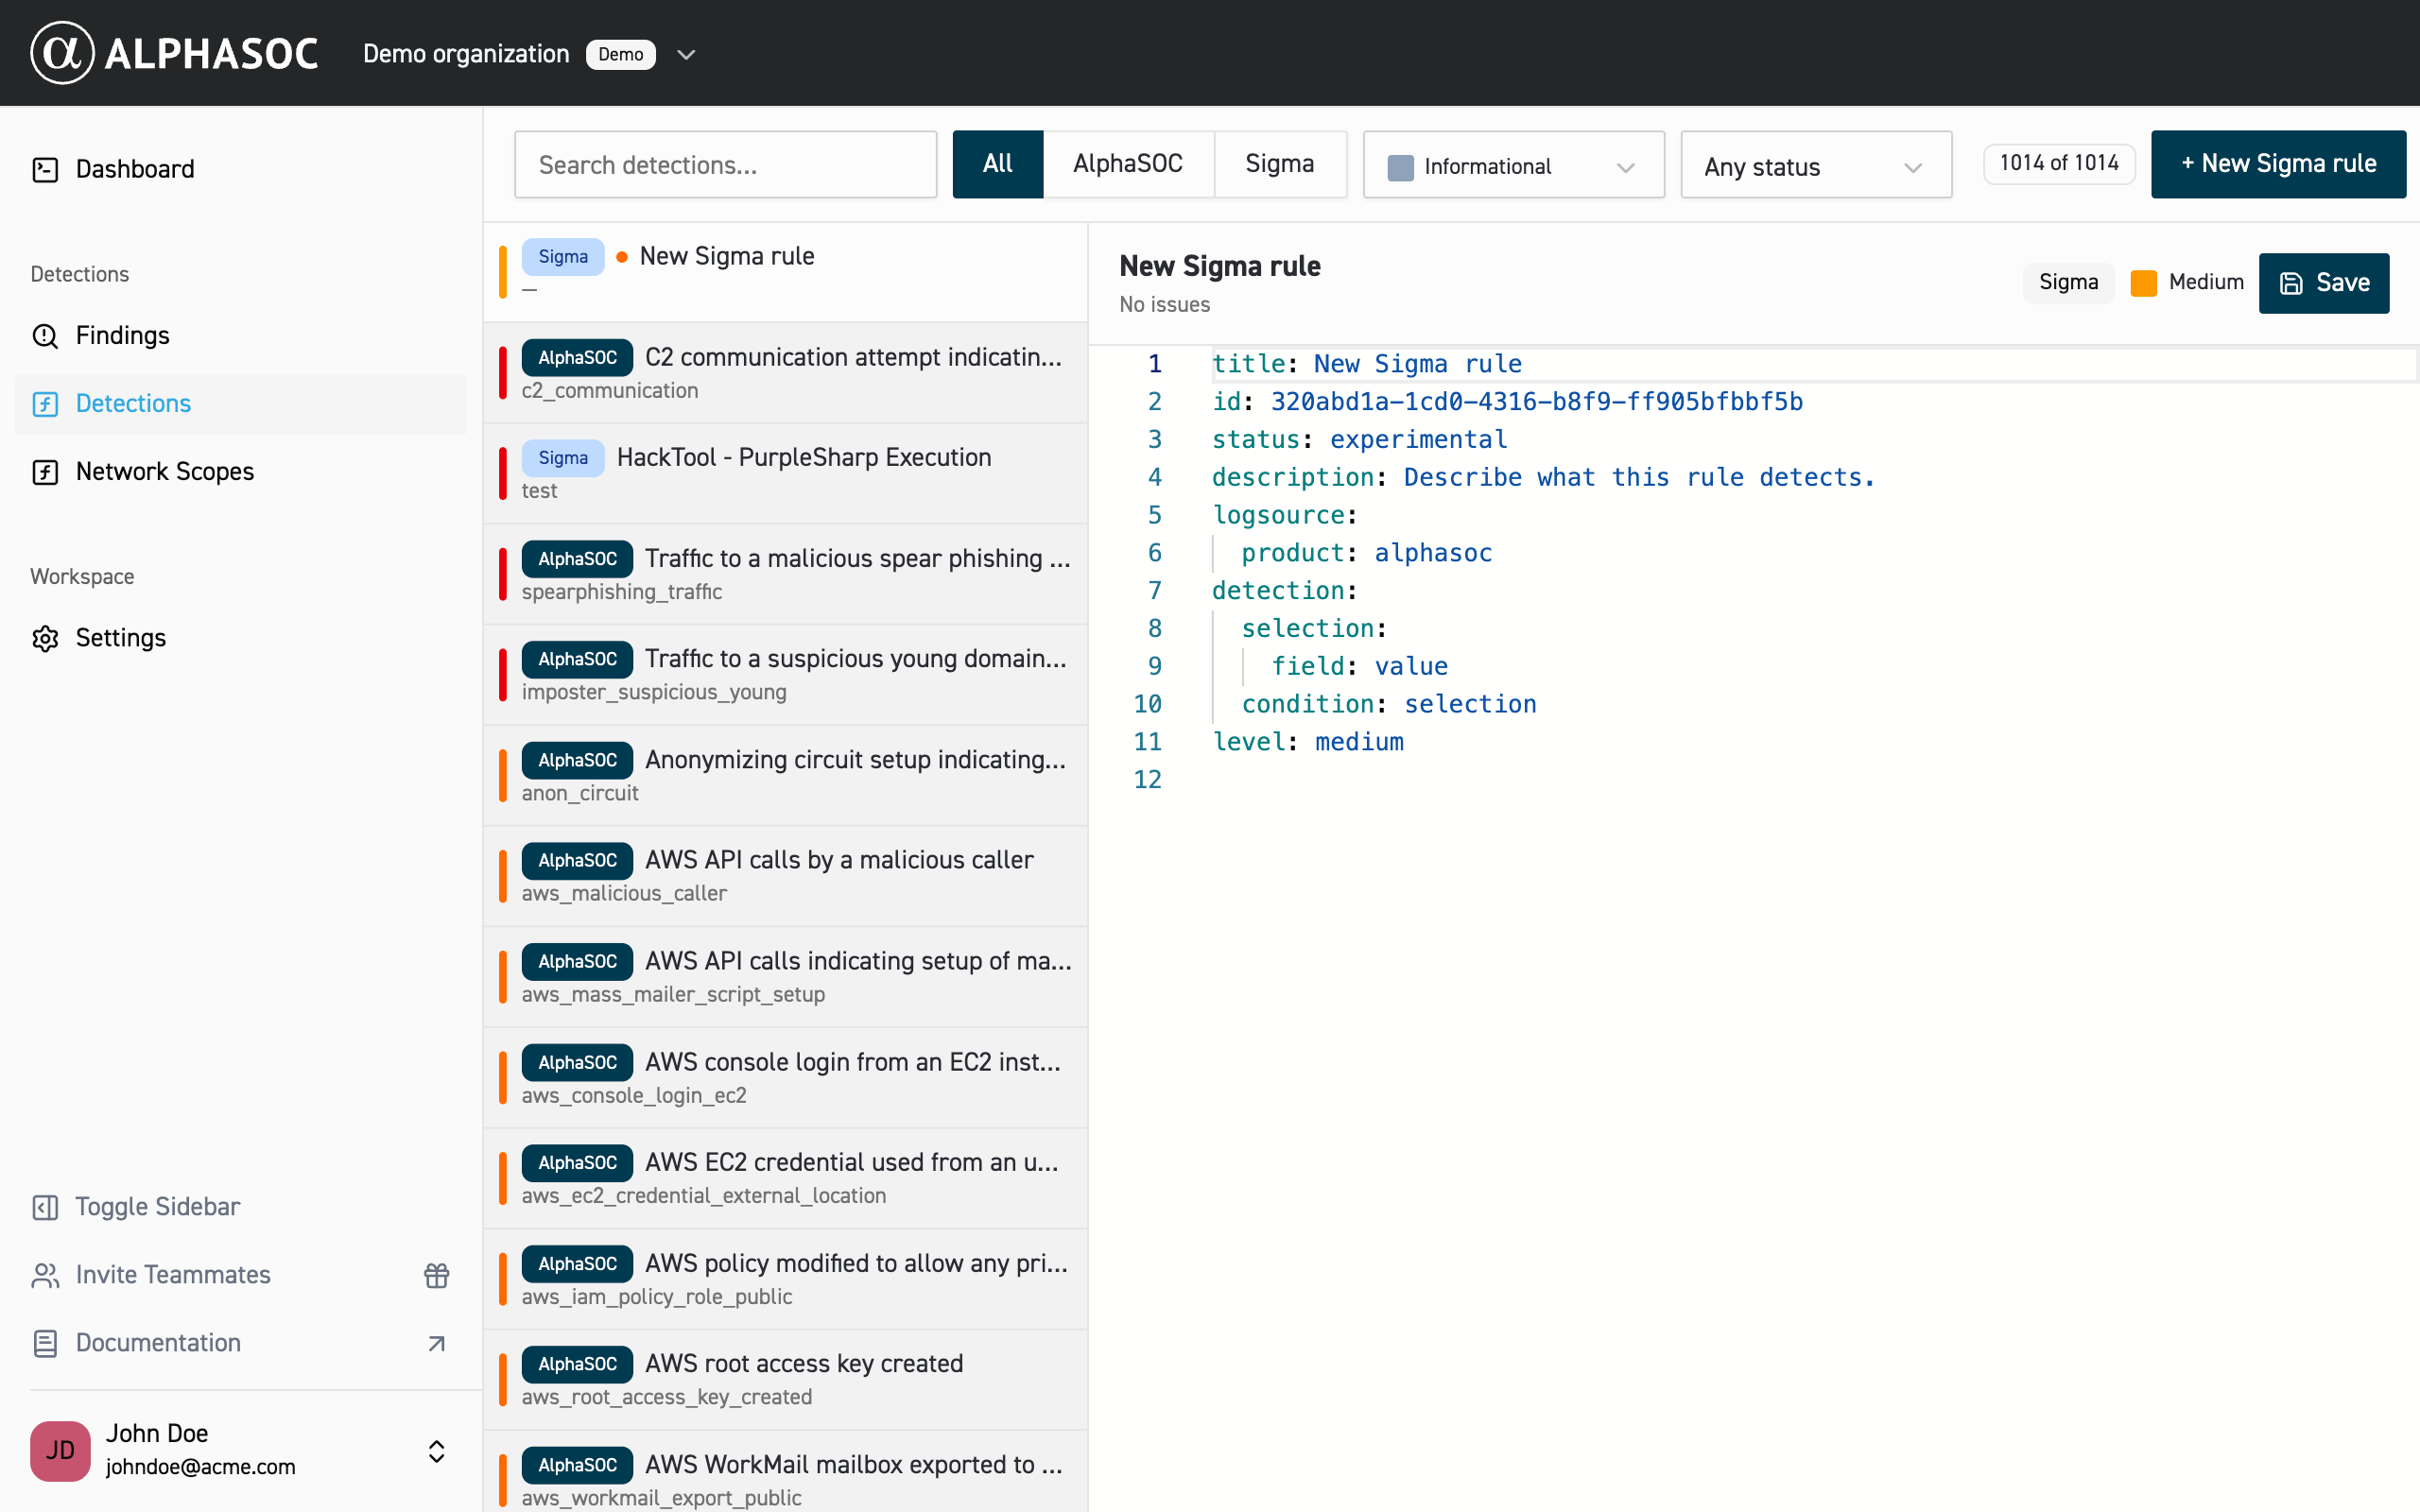Click the product: alphasoc line
The image size is (2420, 1512).
(x=1367, y=553)
